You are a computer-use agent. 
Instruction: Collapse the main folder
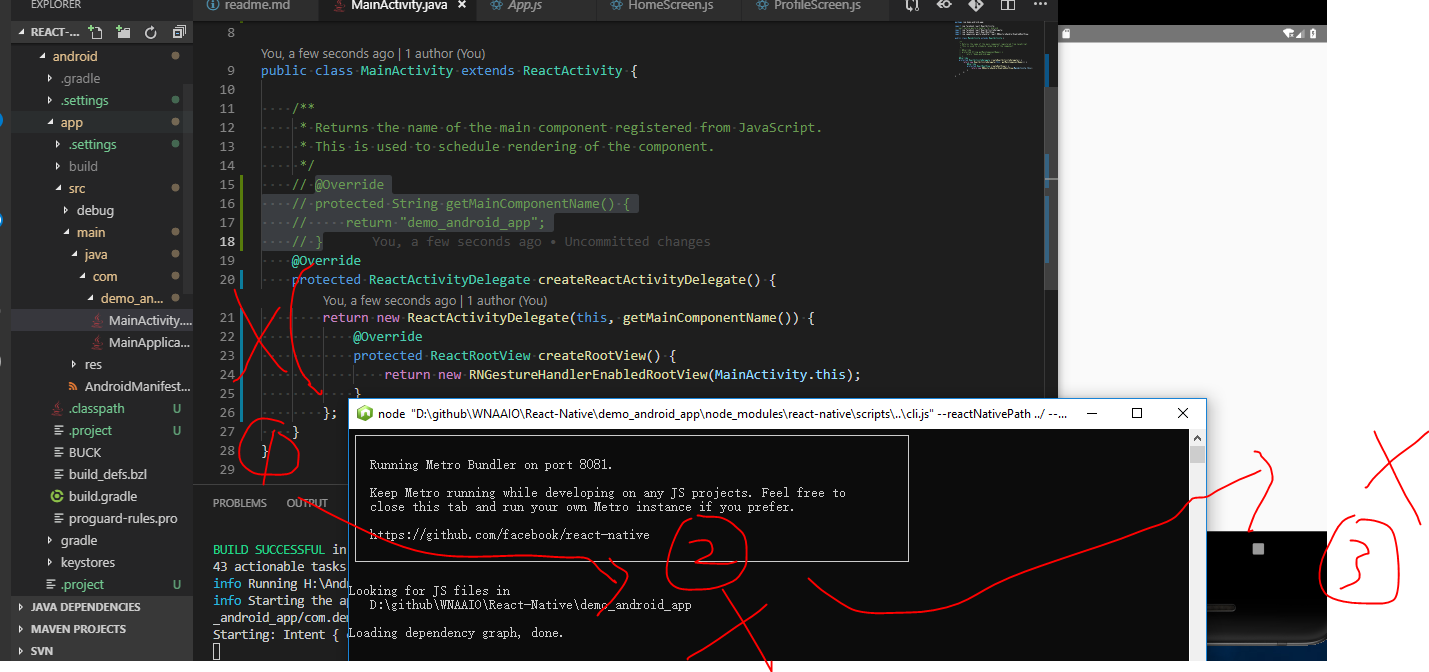[x=66, y=232]
